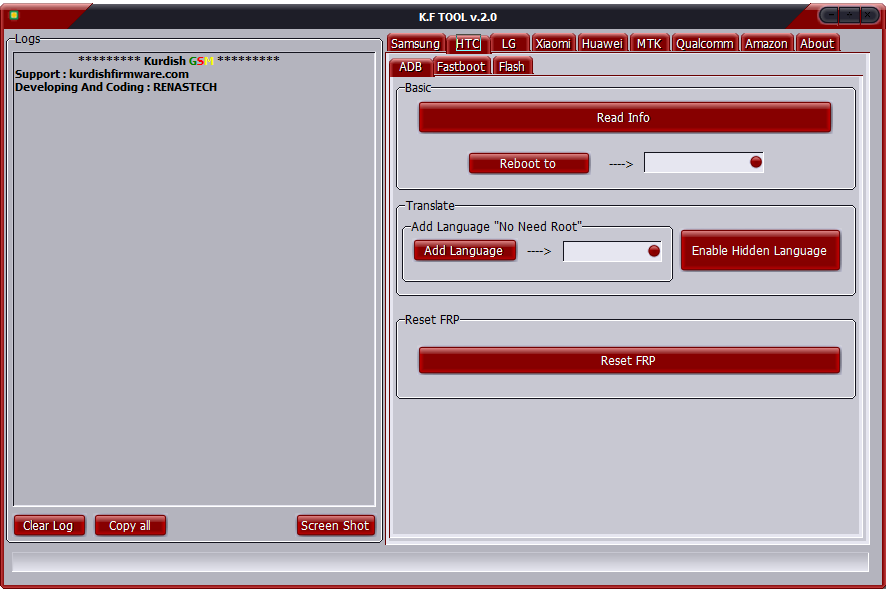The image size is (886, 589).
Task: Click 'Support : kurdishfirmware.com' log line
Action: [102, 74]
